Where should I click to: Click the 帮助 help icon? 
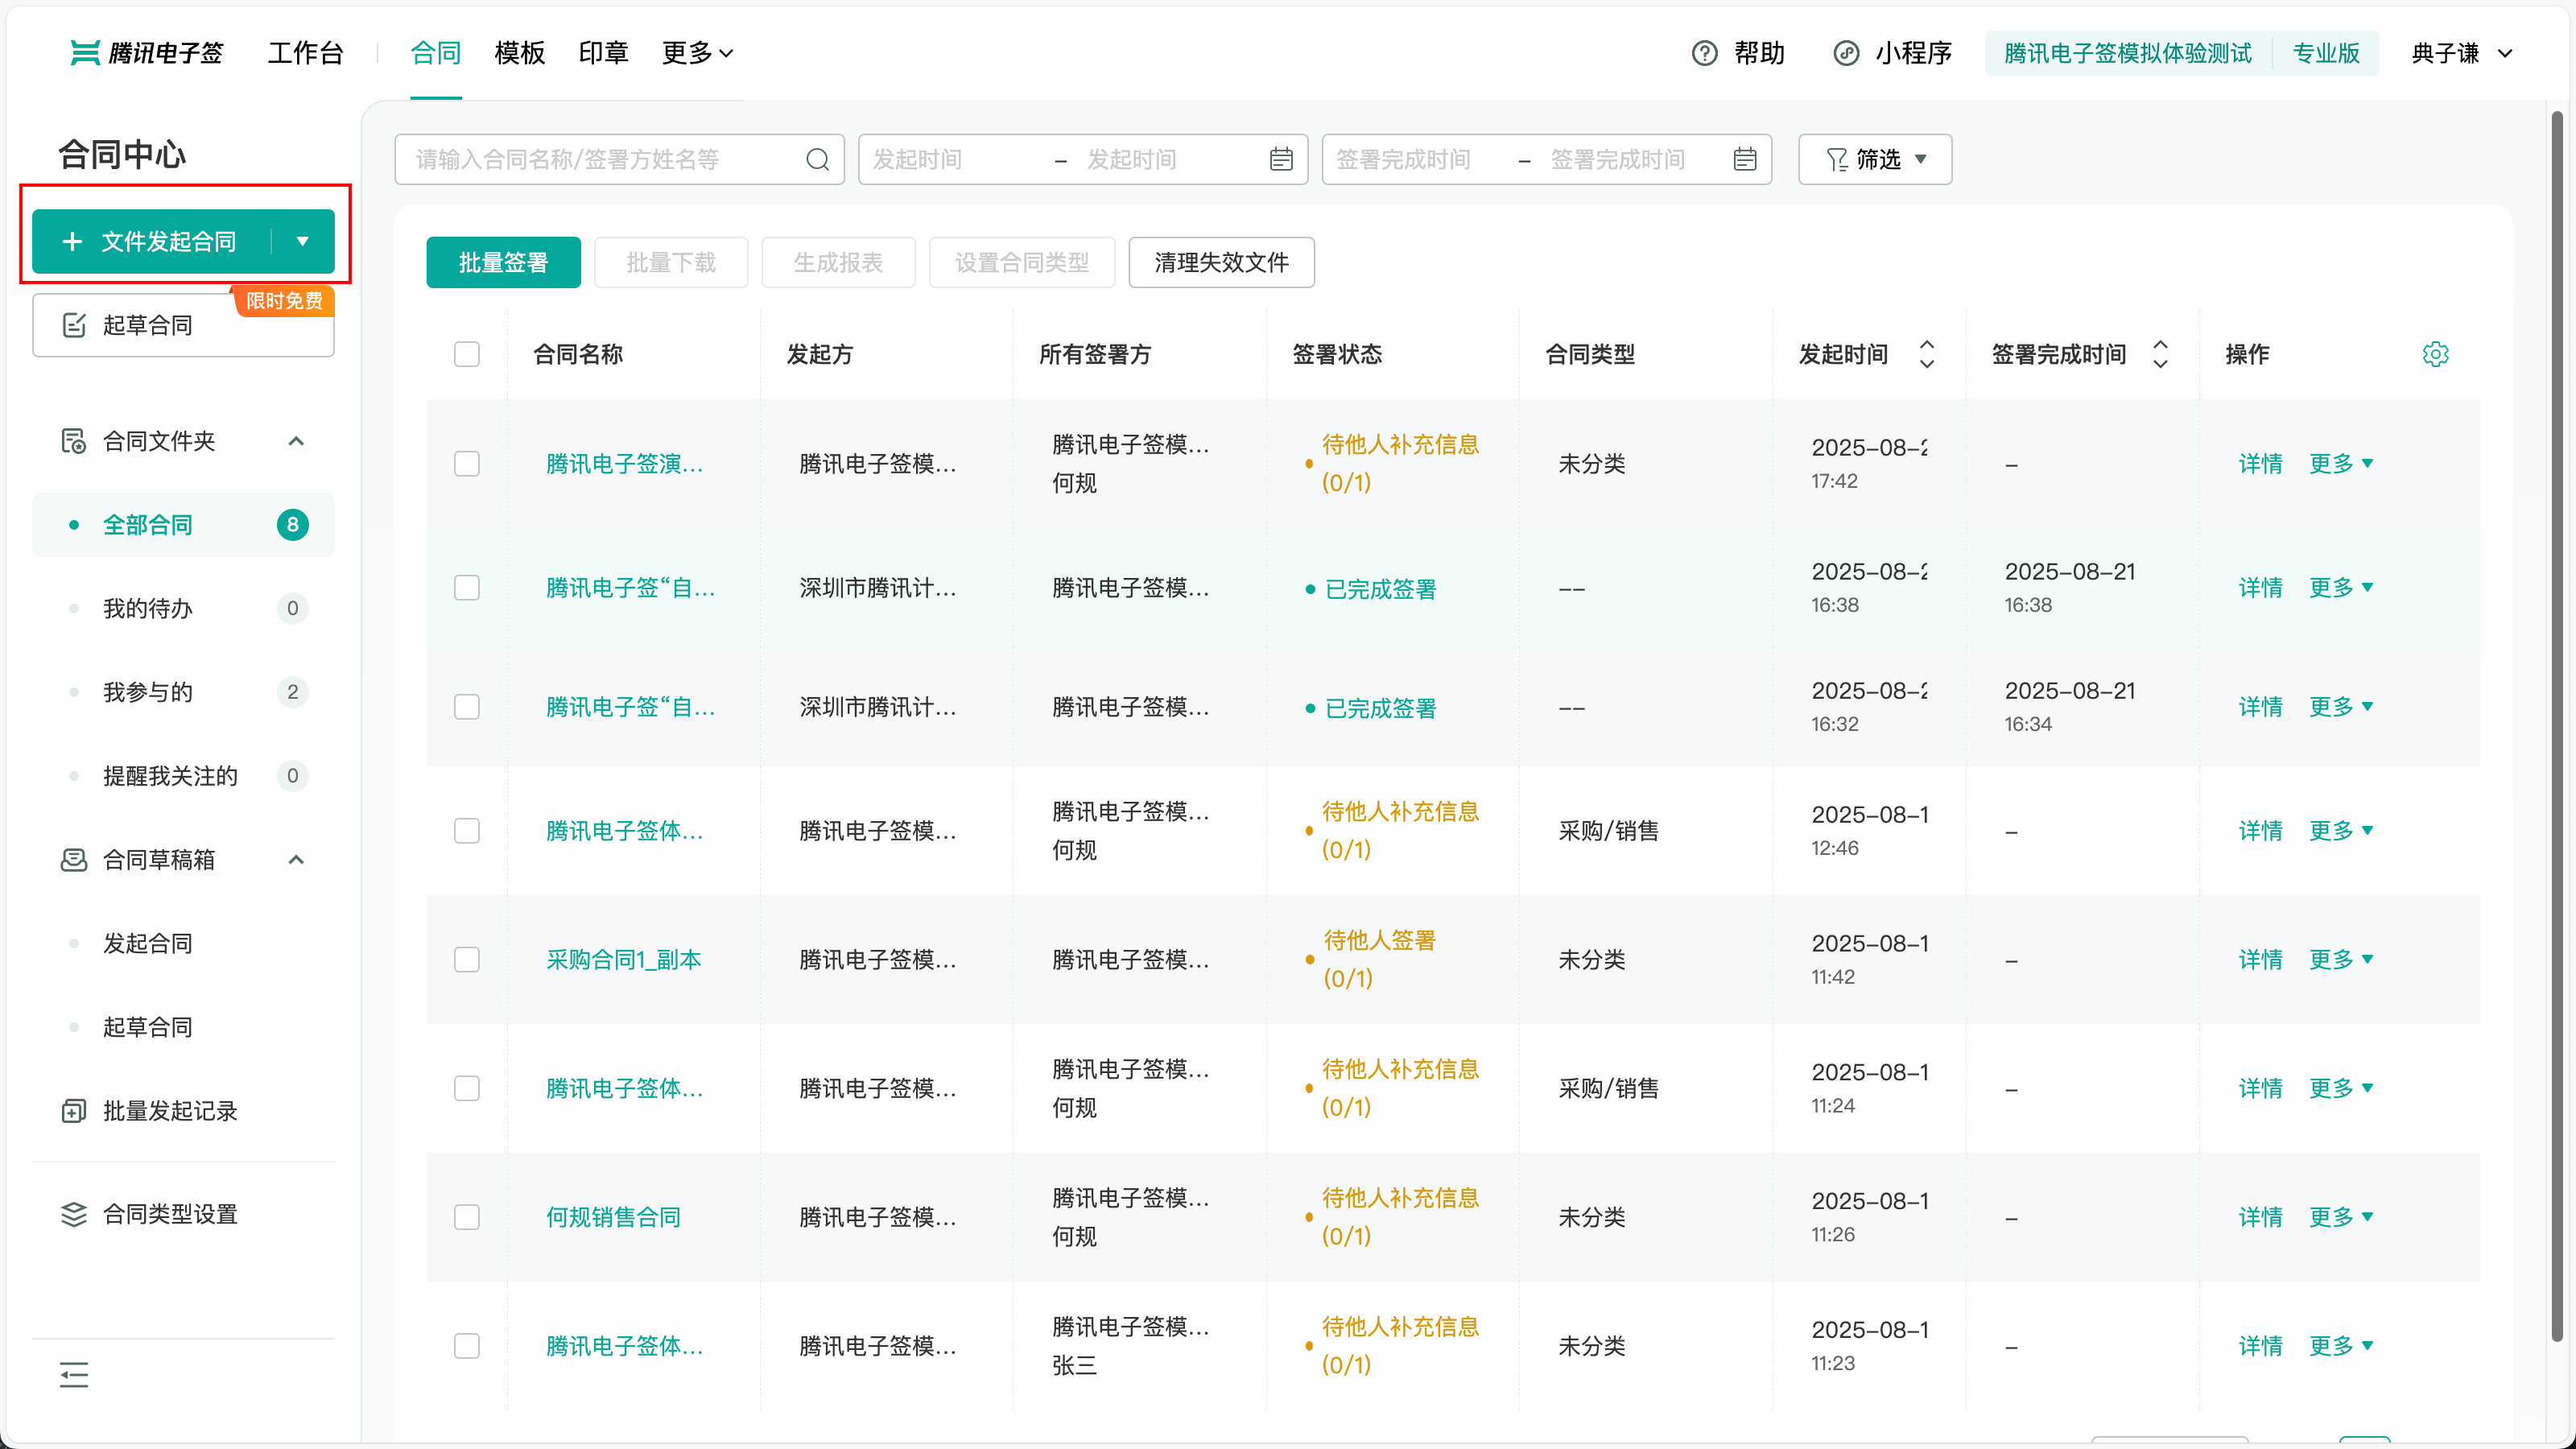1704,53
